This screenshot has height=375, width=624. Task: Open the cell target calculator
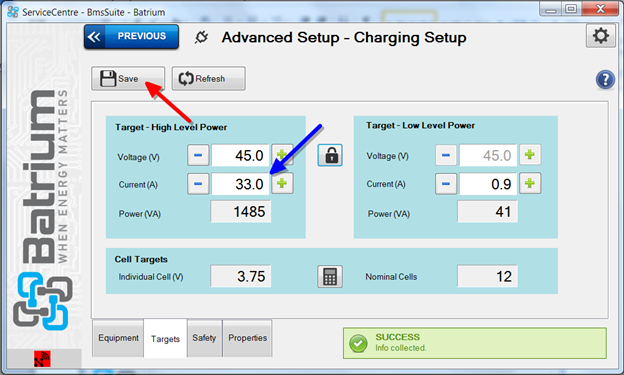pyautogui.click(x=330, y=276)
